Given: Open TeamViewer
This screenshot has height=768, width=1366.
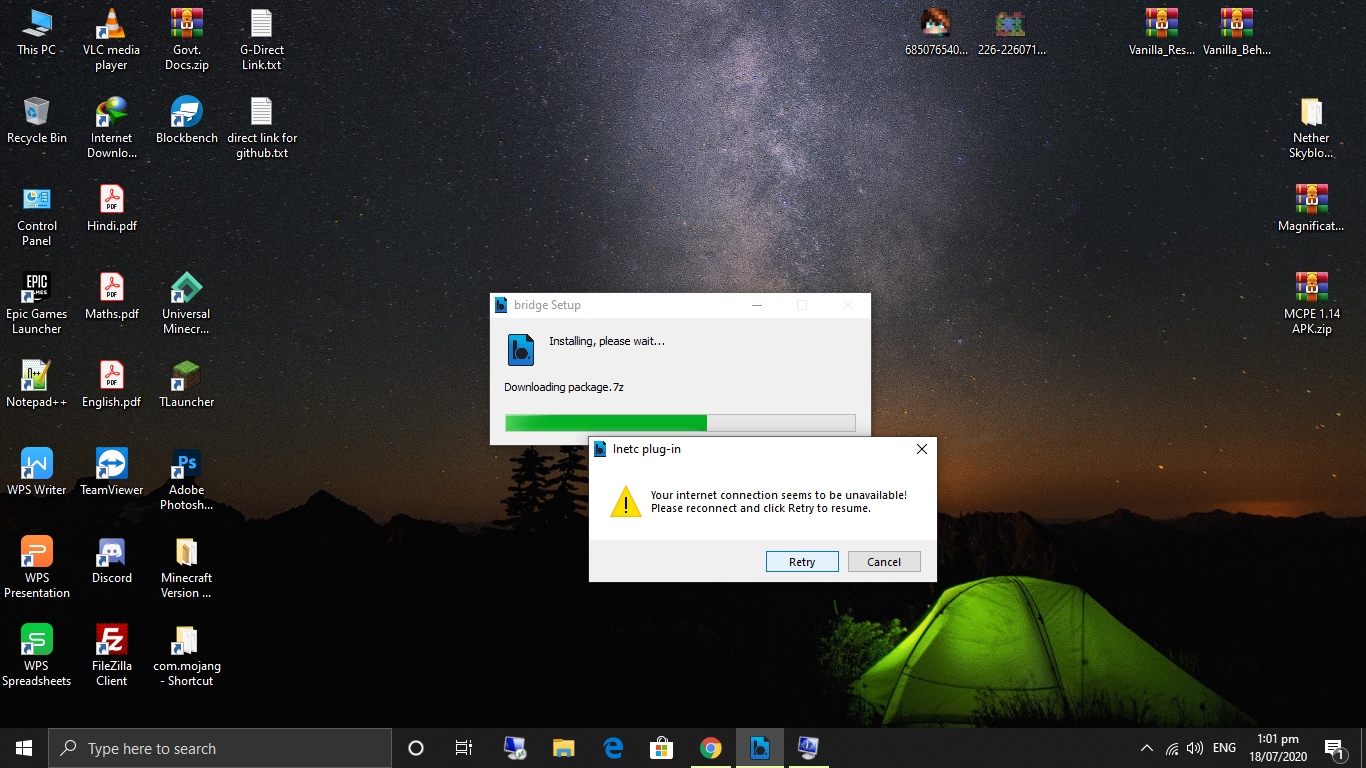Looking at the screenshot, I should coord(111,464).
